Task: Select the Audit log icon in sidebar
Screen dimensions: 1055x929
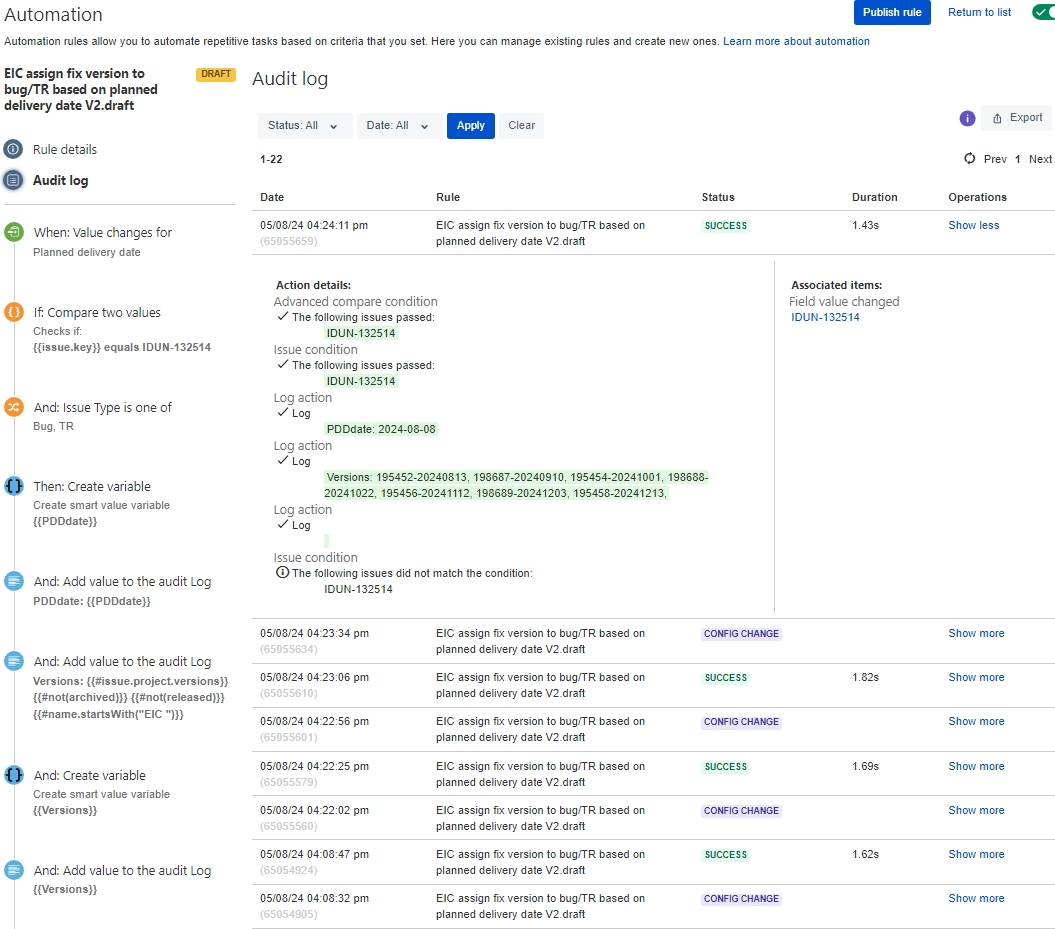Action: pyautogui.click(x=13, y=180)
